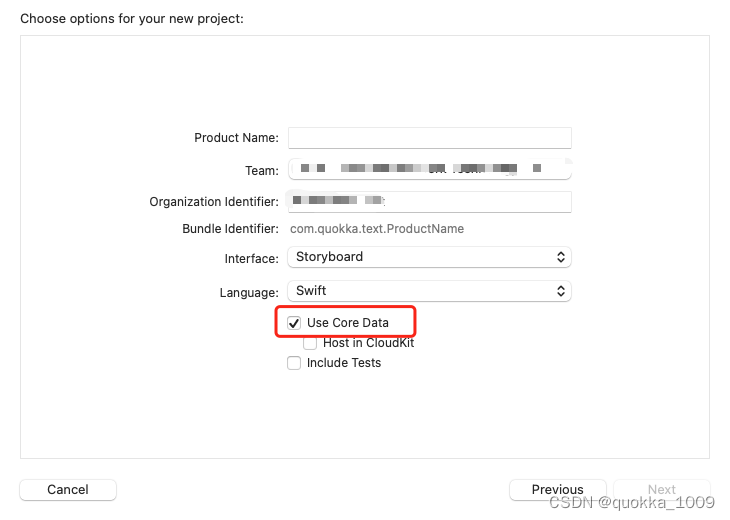
Task: Click the Interface label
Action: click(x=251, y=259)
